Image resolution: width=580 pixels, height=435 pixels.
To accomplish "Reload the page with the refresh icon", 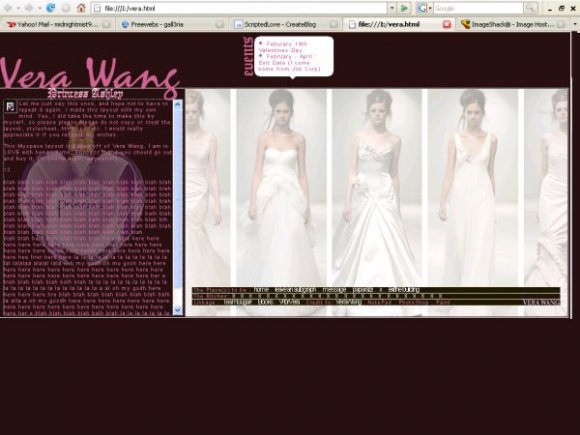I will (50, 8).
